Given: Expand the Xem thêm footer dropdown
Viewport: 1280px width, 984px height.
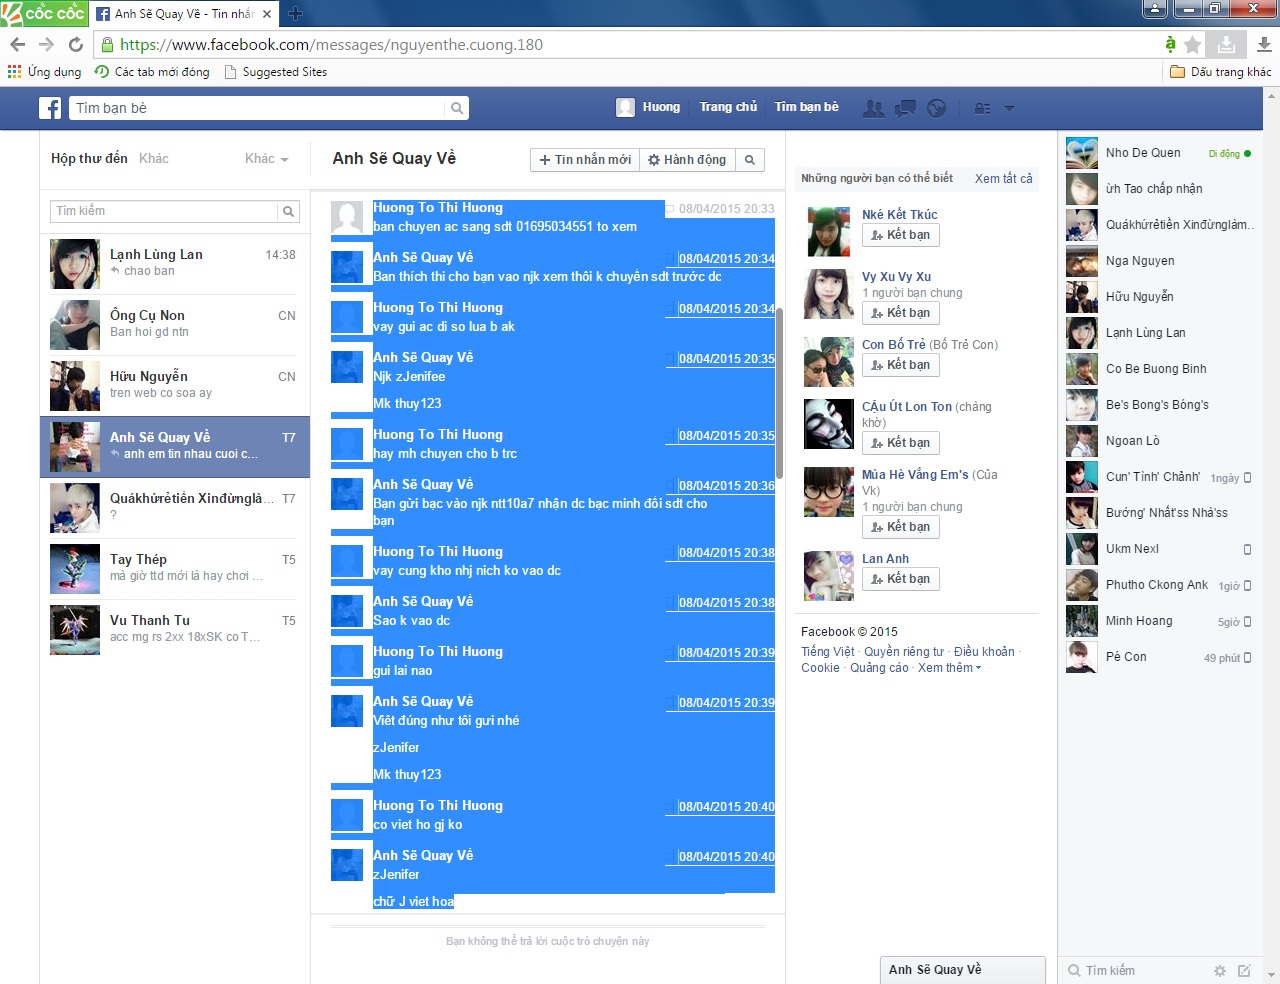Looking at the screenshot, I should point(950,668).
